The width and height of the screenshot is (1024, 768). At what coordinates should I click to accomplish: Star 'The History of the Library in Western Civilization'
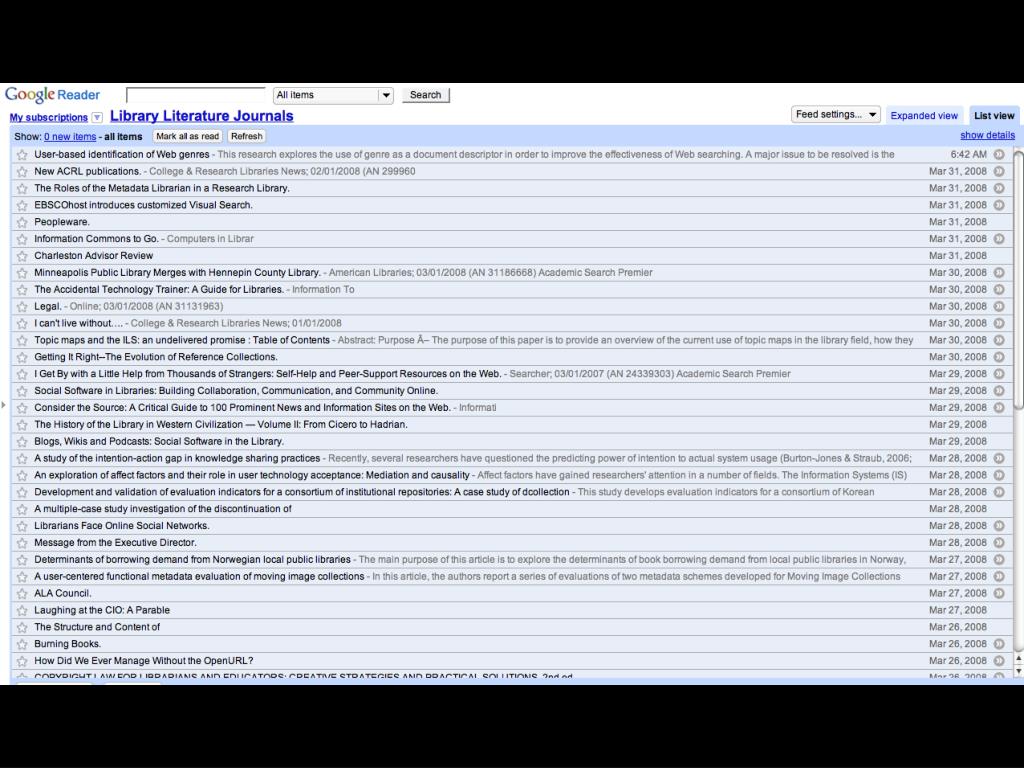point(22,425)
